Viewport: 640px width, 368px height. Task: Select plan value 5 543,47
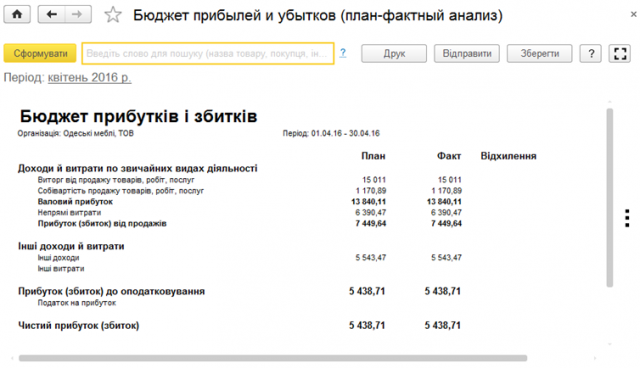(x=371, y=258)
